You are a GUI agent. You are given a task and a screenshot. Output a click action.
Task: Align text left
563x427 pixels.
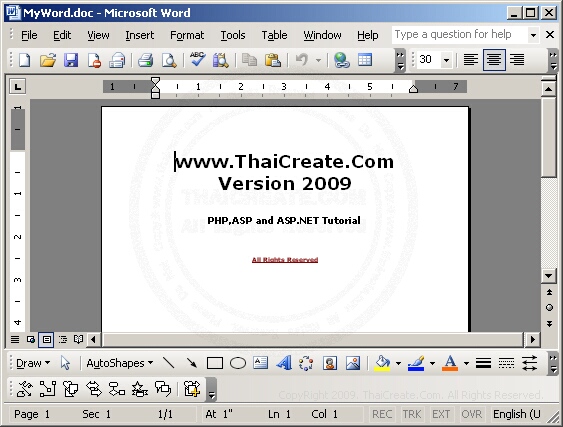(x=471, y=60)
